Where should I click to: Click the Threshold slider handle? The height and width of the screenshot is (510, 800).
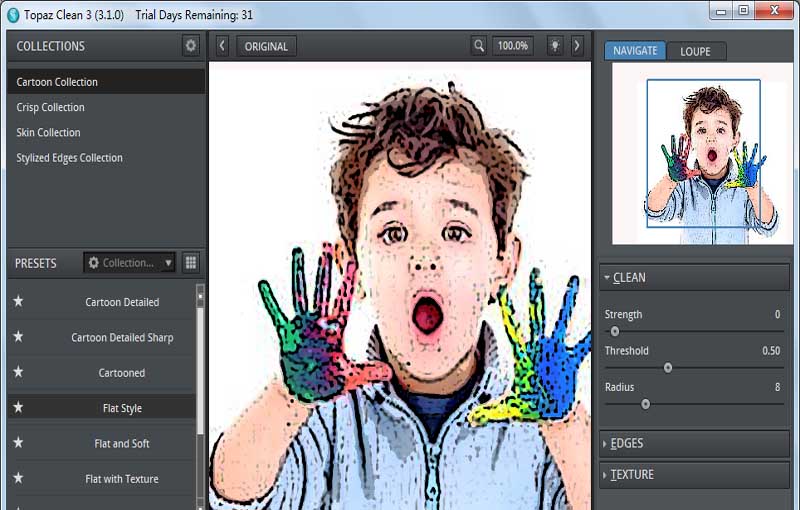[668, 368]
